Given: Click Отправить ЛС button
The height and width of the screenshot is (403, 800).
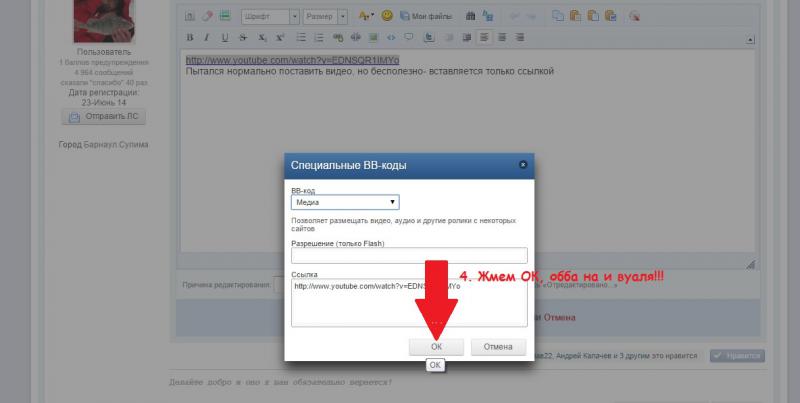Looking at the screenshot, I should tap(104, 116).
